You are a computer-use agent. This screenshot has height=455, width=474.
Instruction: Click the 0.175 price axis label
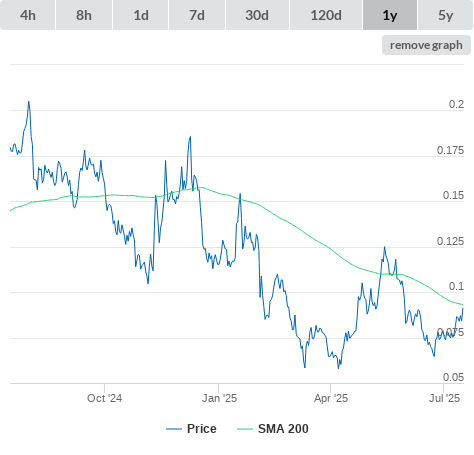[450, 150]
